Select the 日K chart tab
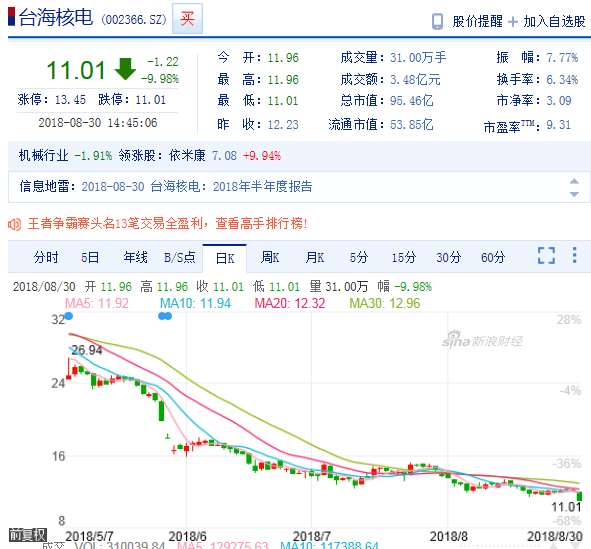The height and width of the screenshot is (549, 591). tap(225, 258)
